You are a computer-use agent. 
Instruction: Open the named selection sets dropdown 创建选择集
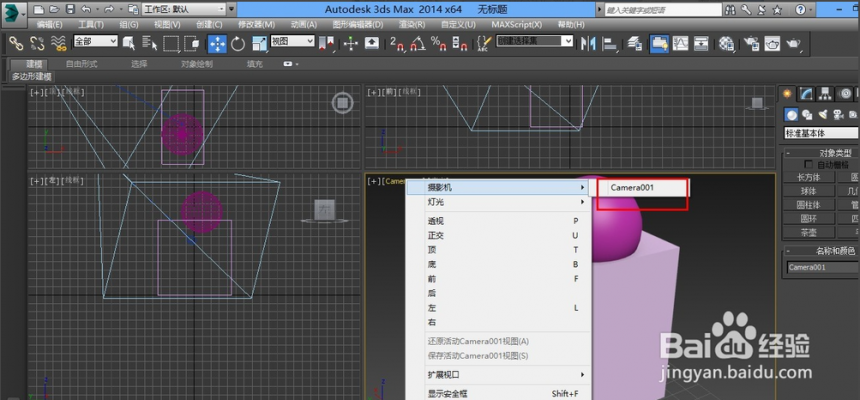534,41
